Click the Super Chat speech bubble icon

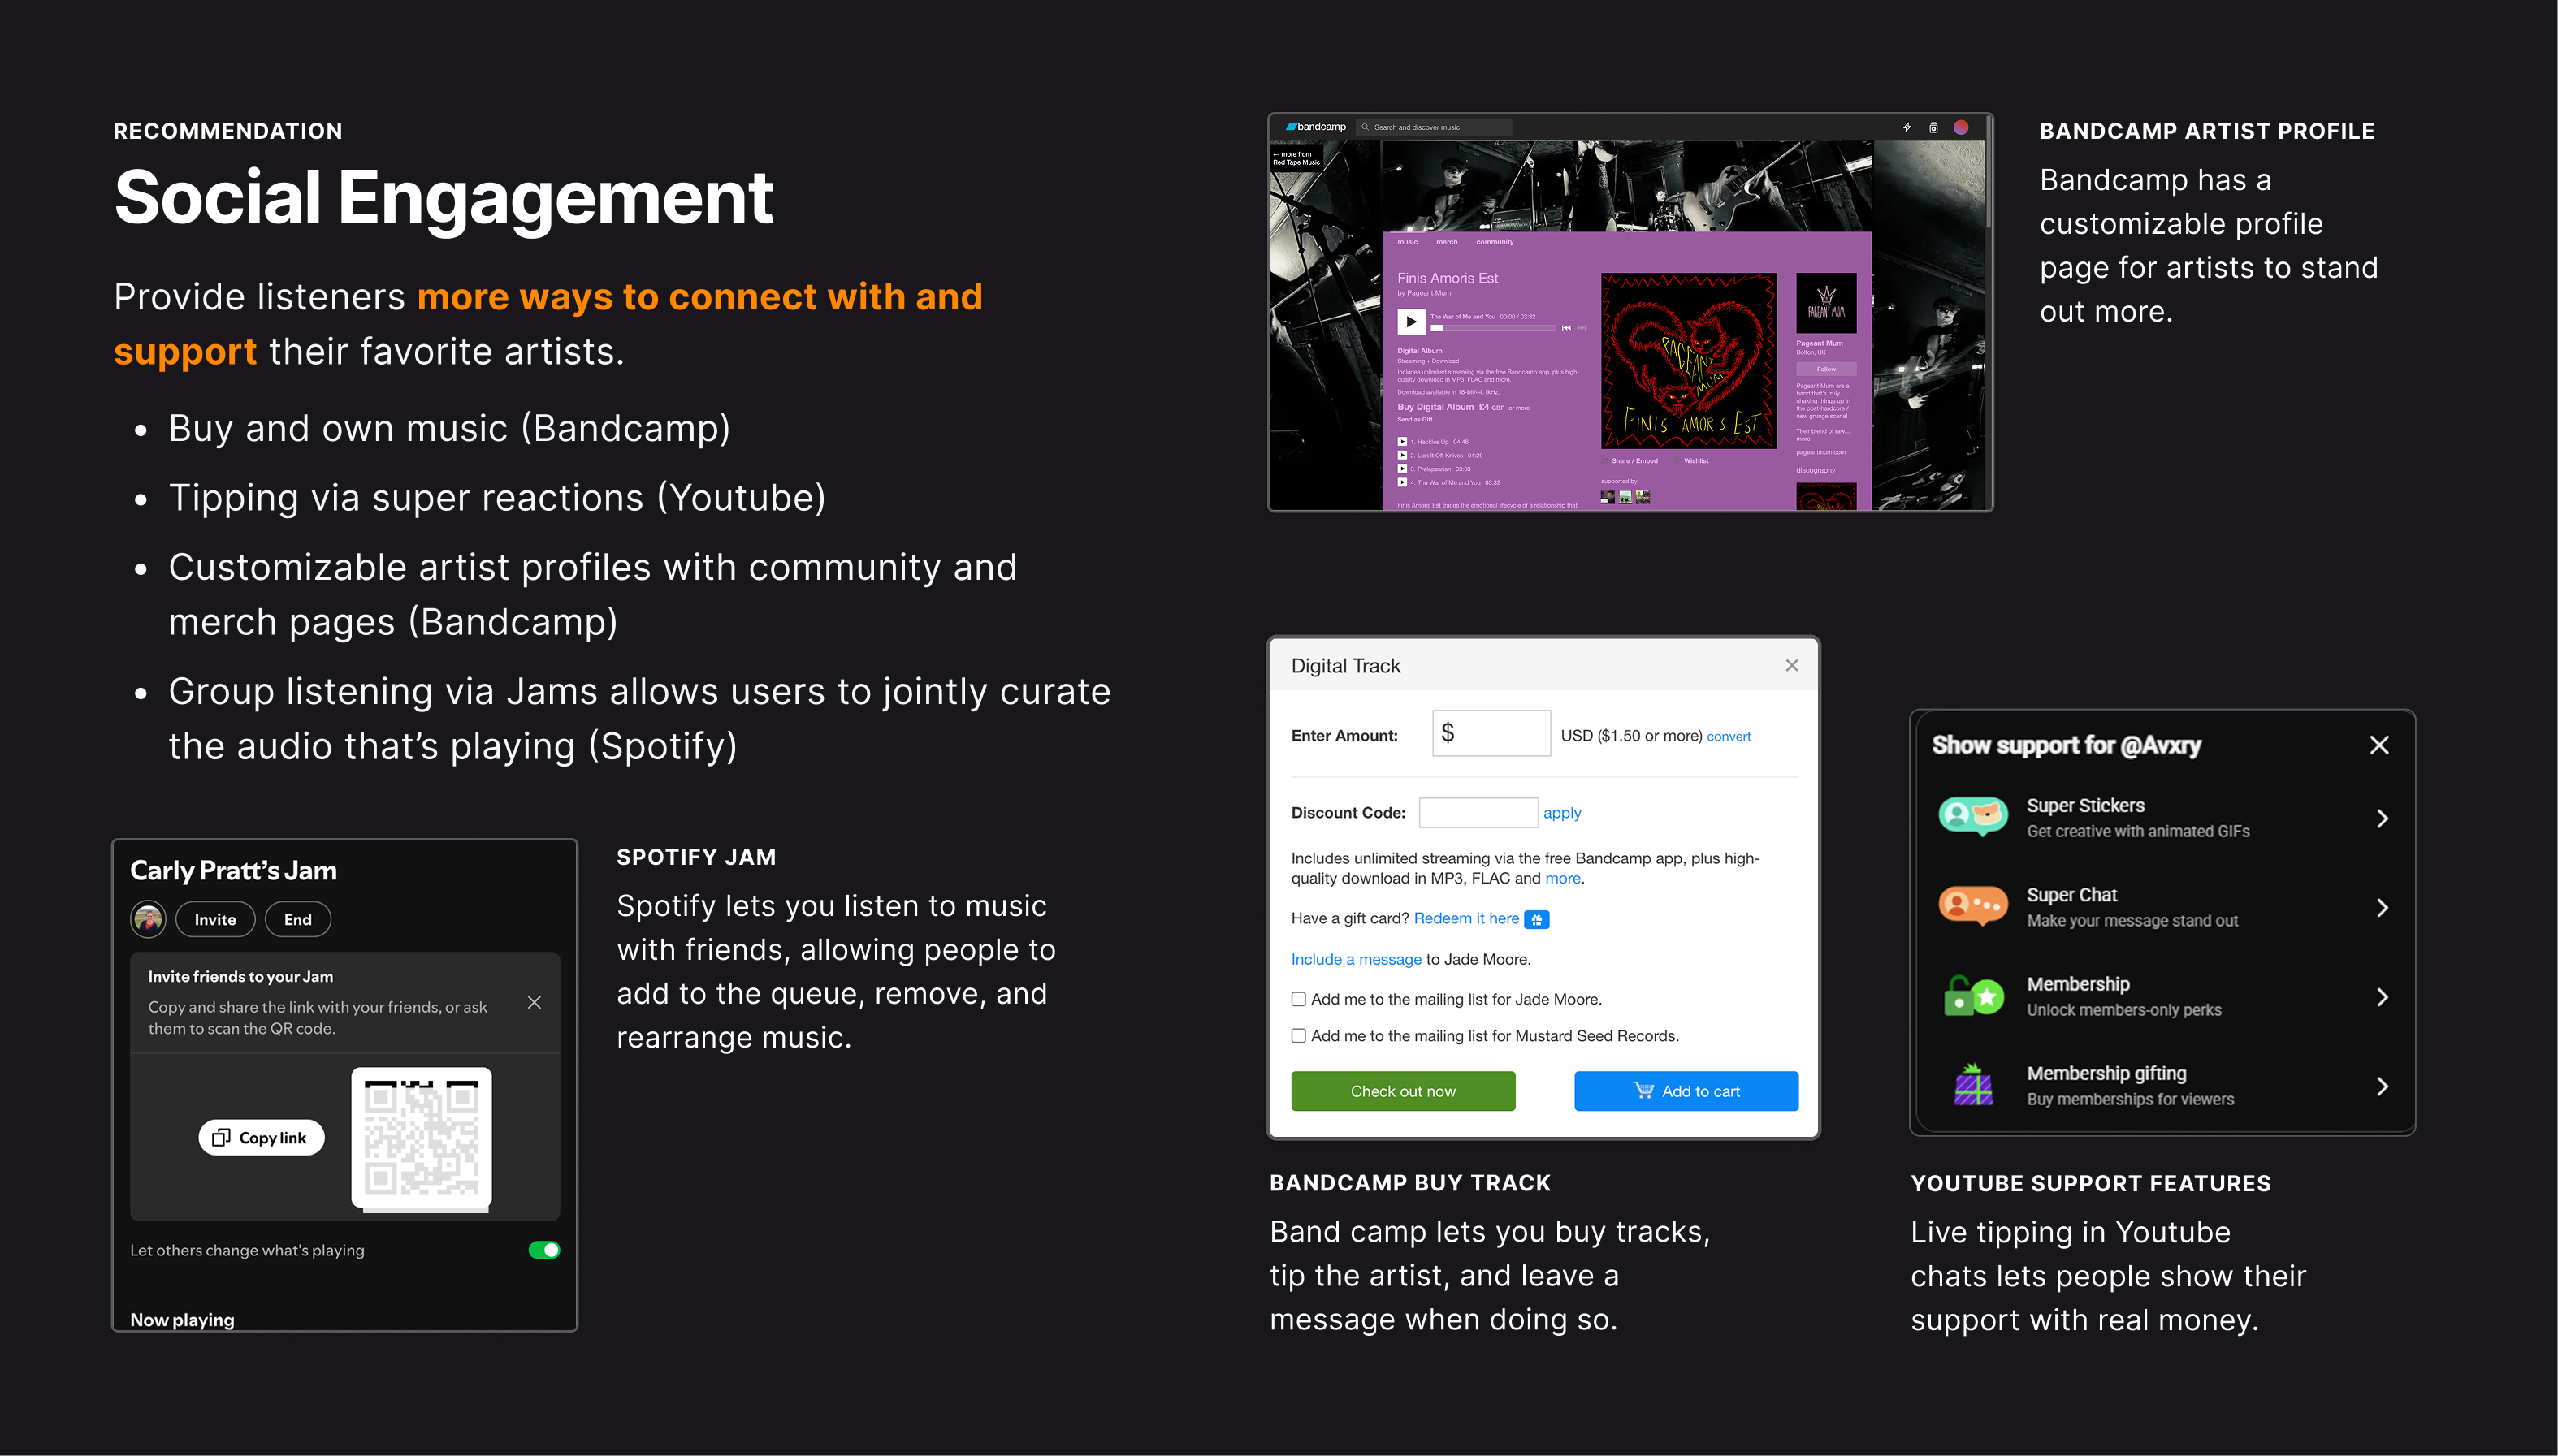[1972, 906]
